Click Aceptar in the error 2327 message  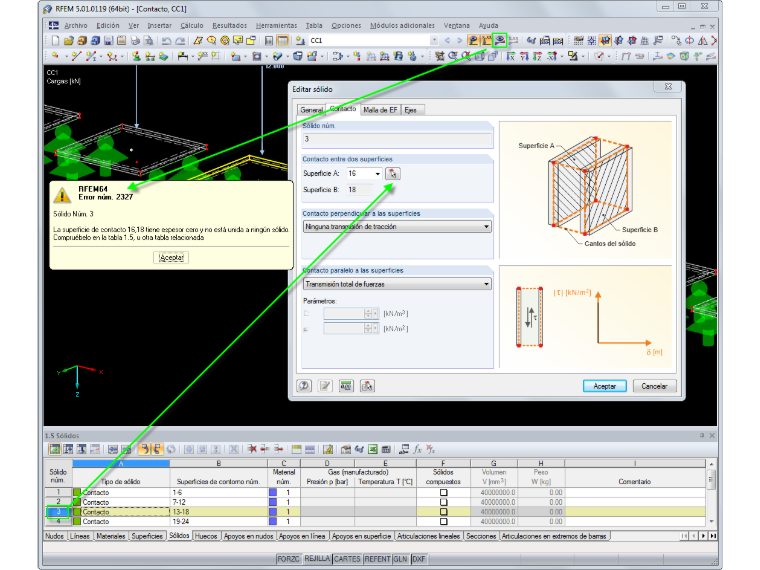pos(171,257)
